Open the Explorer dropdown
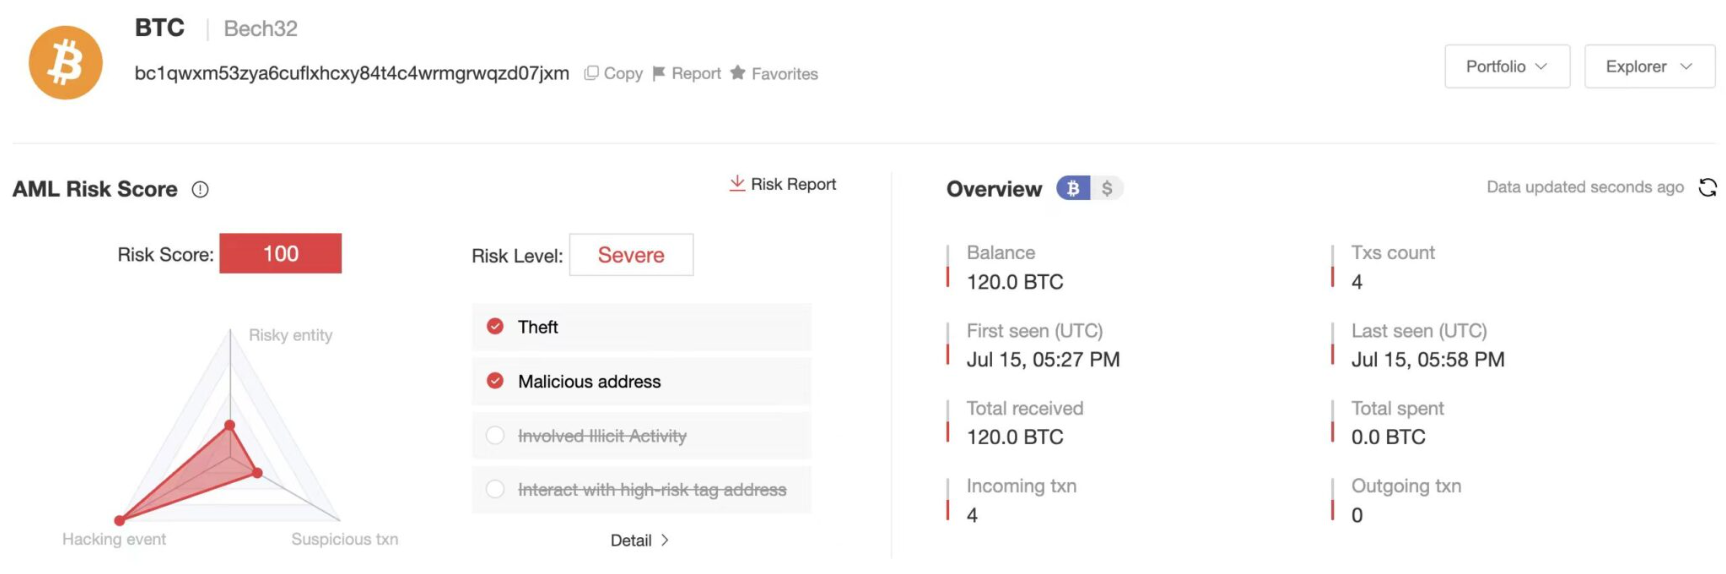 pos(1648,66)
